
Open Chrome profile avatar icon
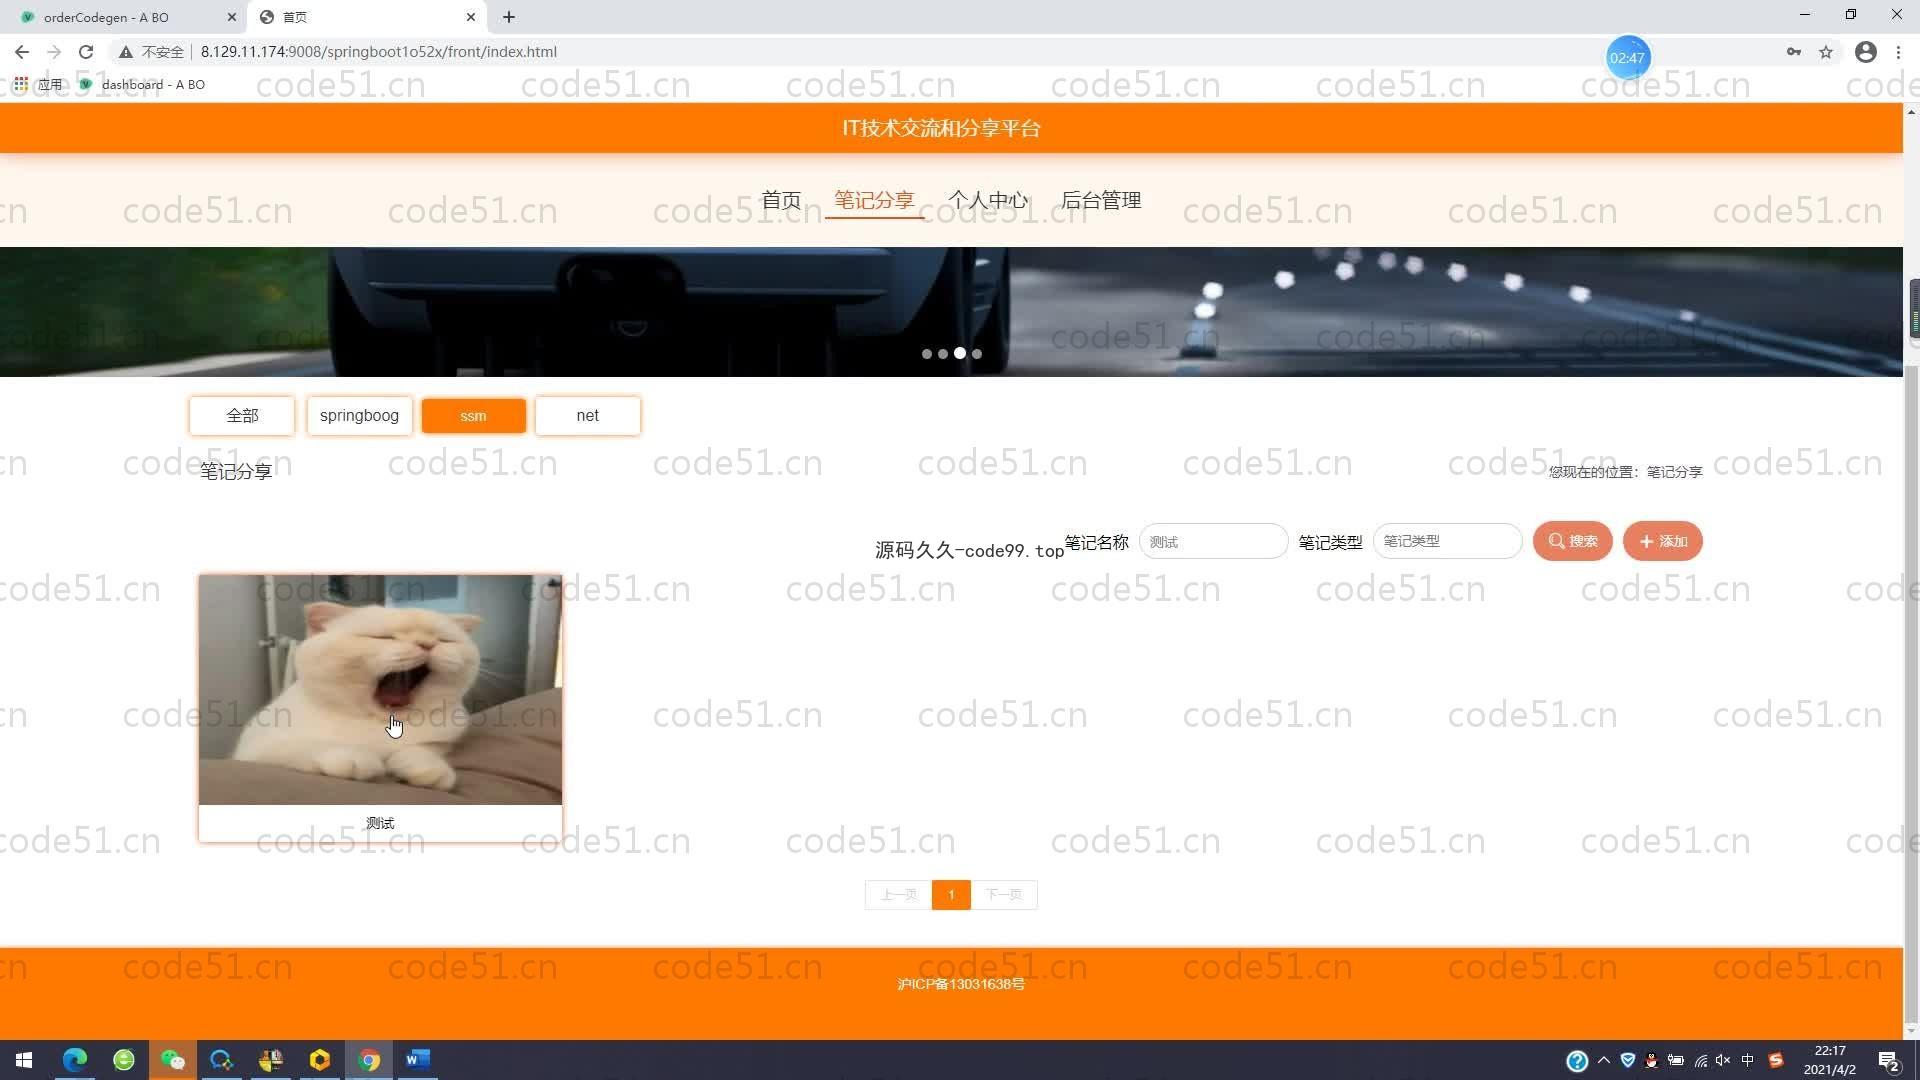[x=1865, y=52]
